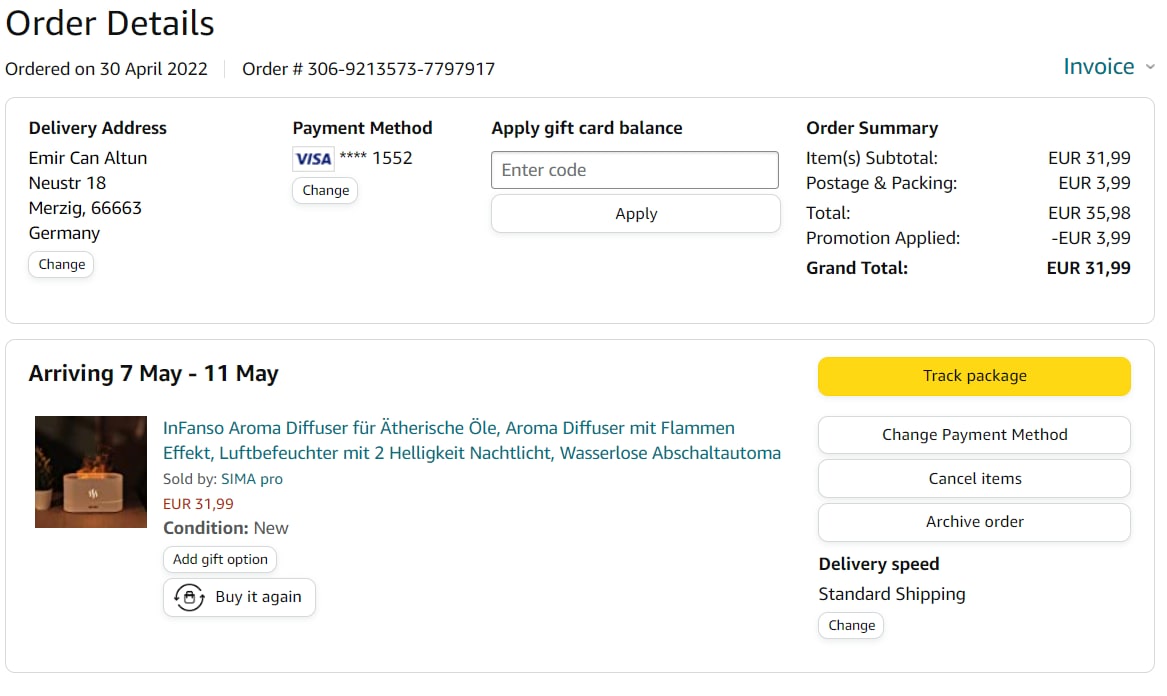Open the aroma diffuser product thumbnail
The image size is (1167, 696).
91,472
